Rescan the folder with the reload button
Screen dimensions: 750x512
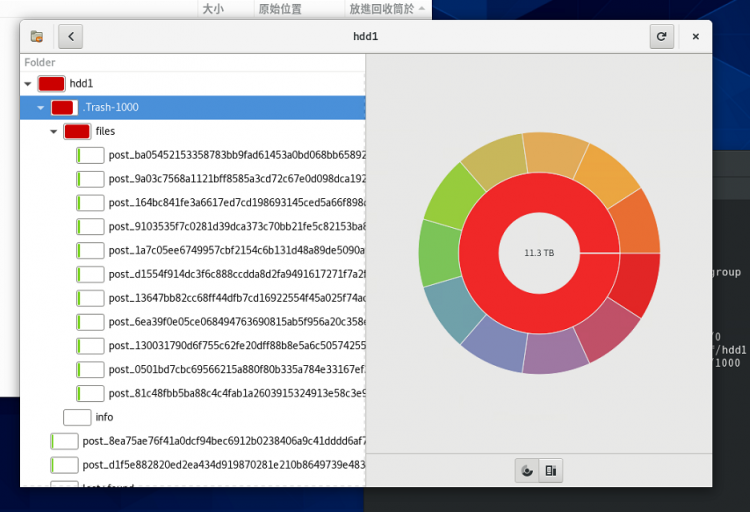660,37
